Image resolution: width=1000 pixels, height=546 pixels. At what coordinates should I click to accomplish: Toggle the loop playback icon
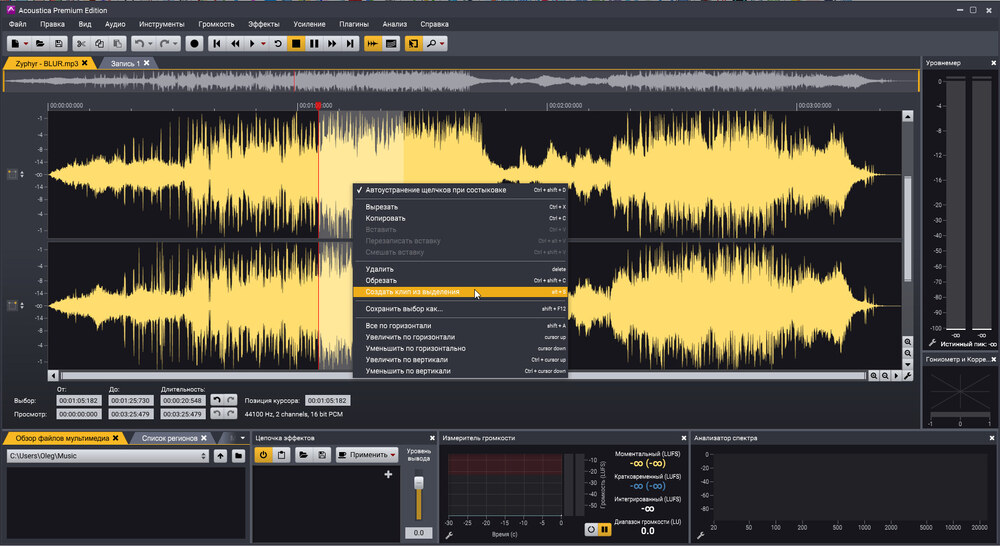tap(278, 44)
